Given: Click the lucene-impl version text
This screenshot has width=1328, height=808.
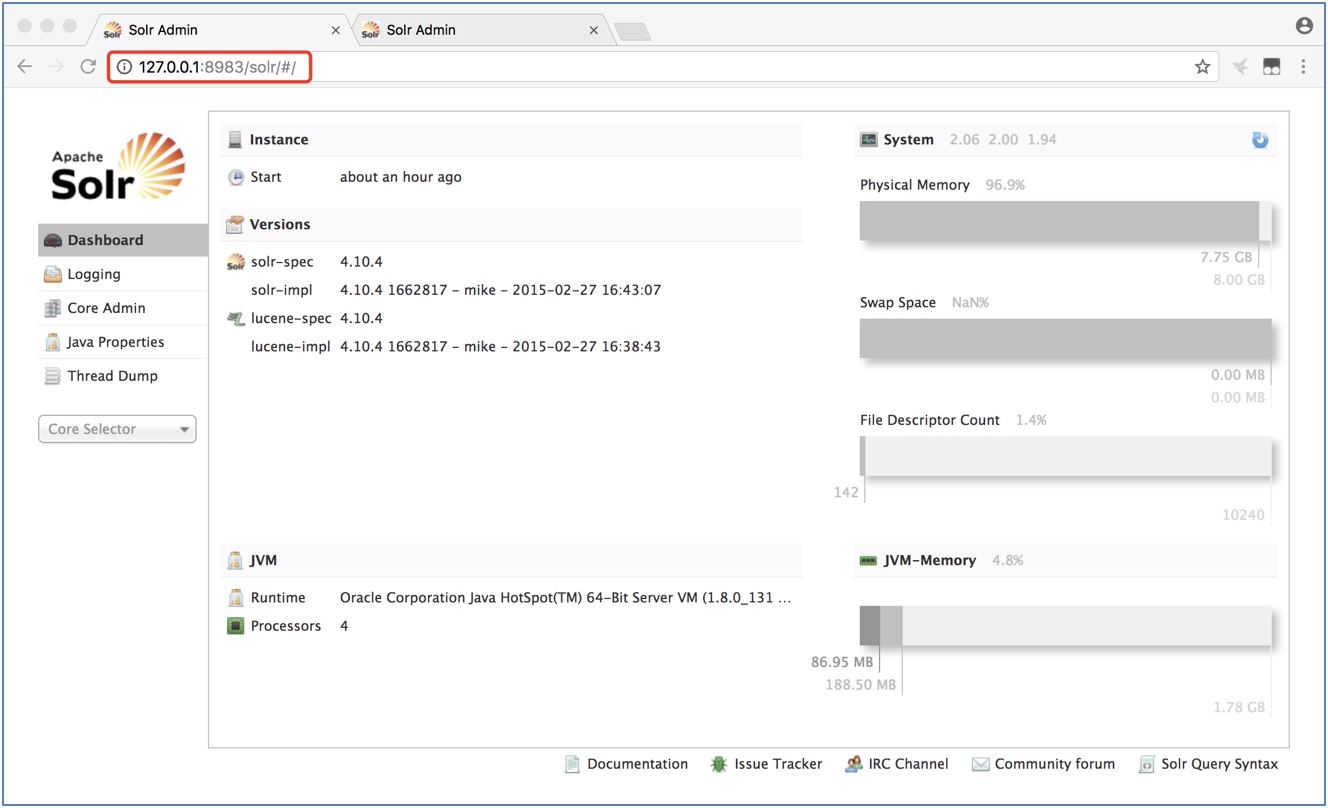Looking at the screenshot, I should click(500, 347).
